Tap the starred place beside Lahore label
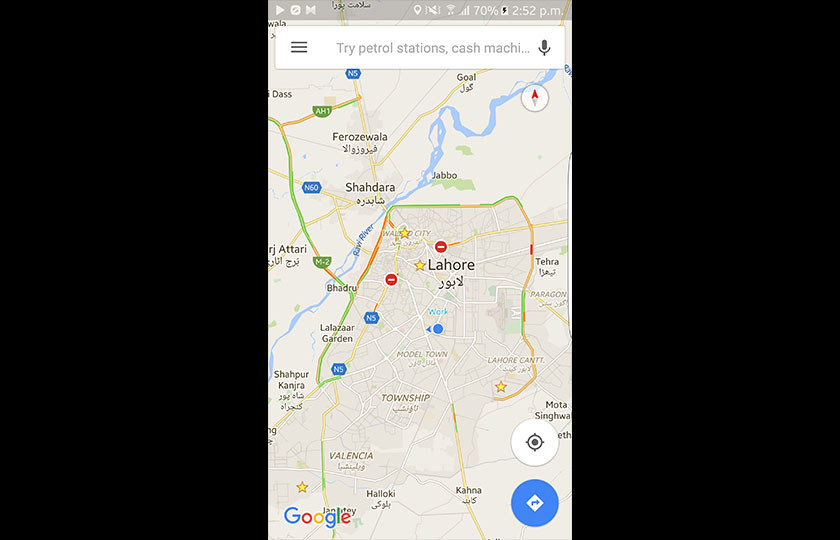 [420, 265]
